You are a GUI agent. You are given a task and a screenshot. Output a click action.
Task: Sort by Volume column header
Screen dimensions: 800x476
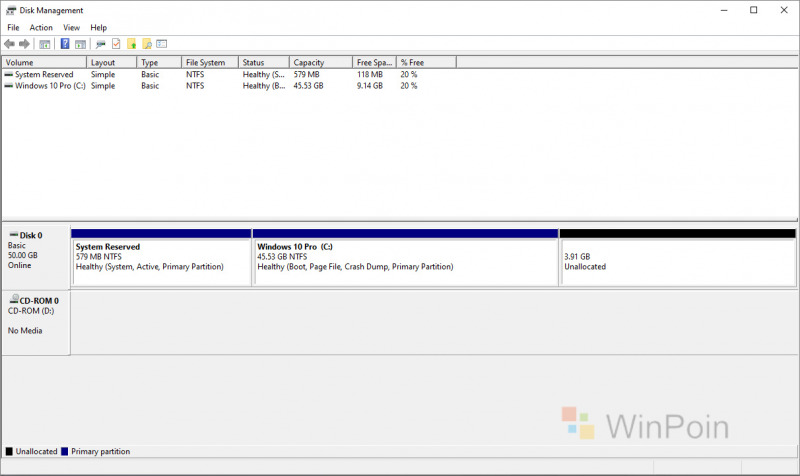point(44,62)
